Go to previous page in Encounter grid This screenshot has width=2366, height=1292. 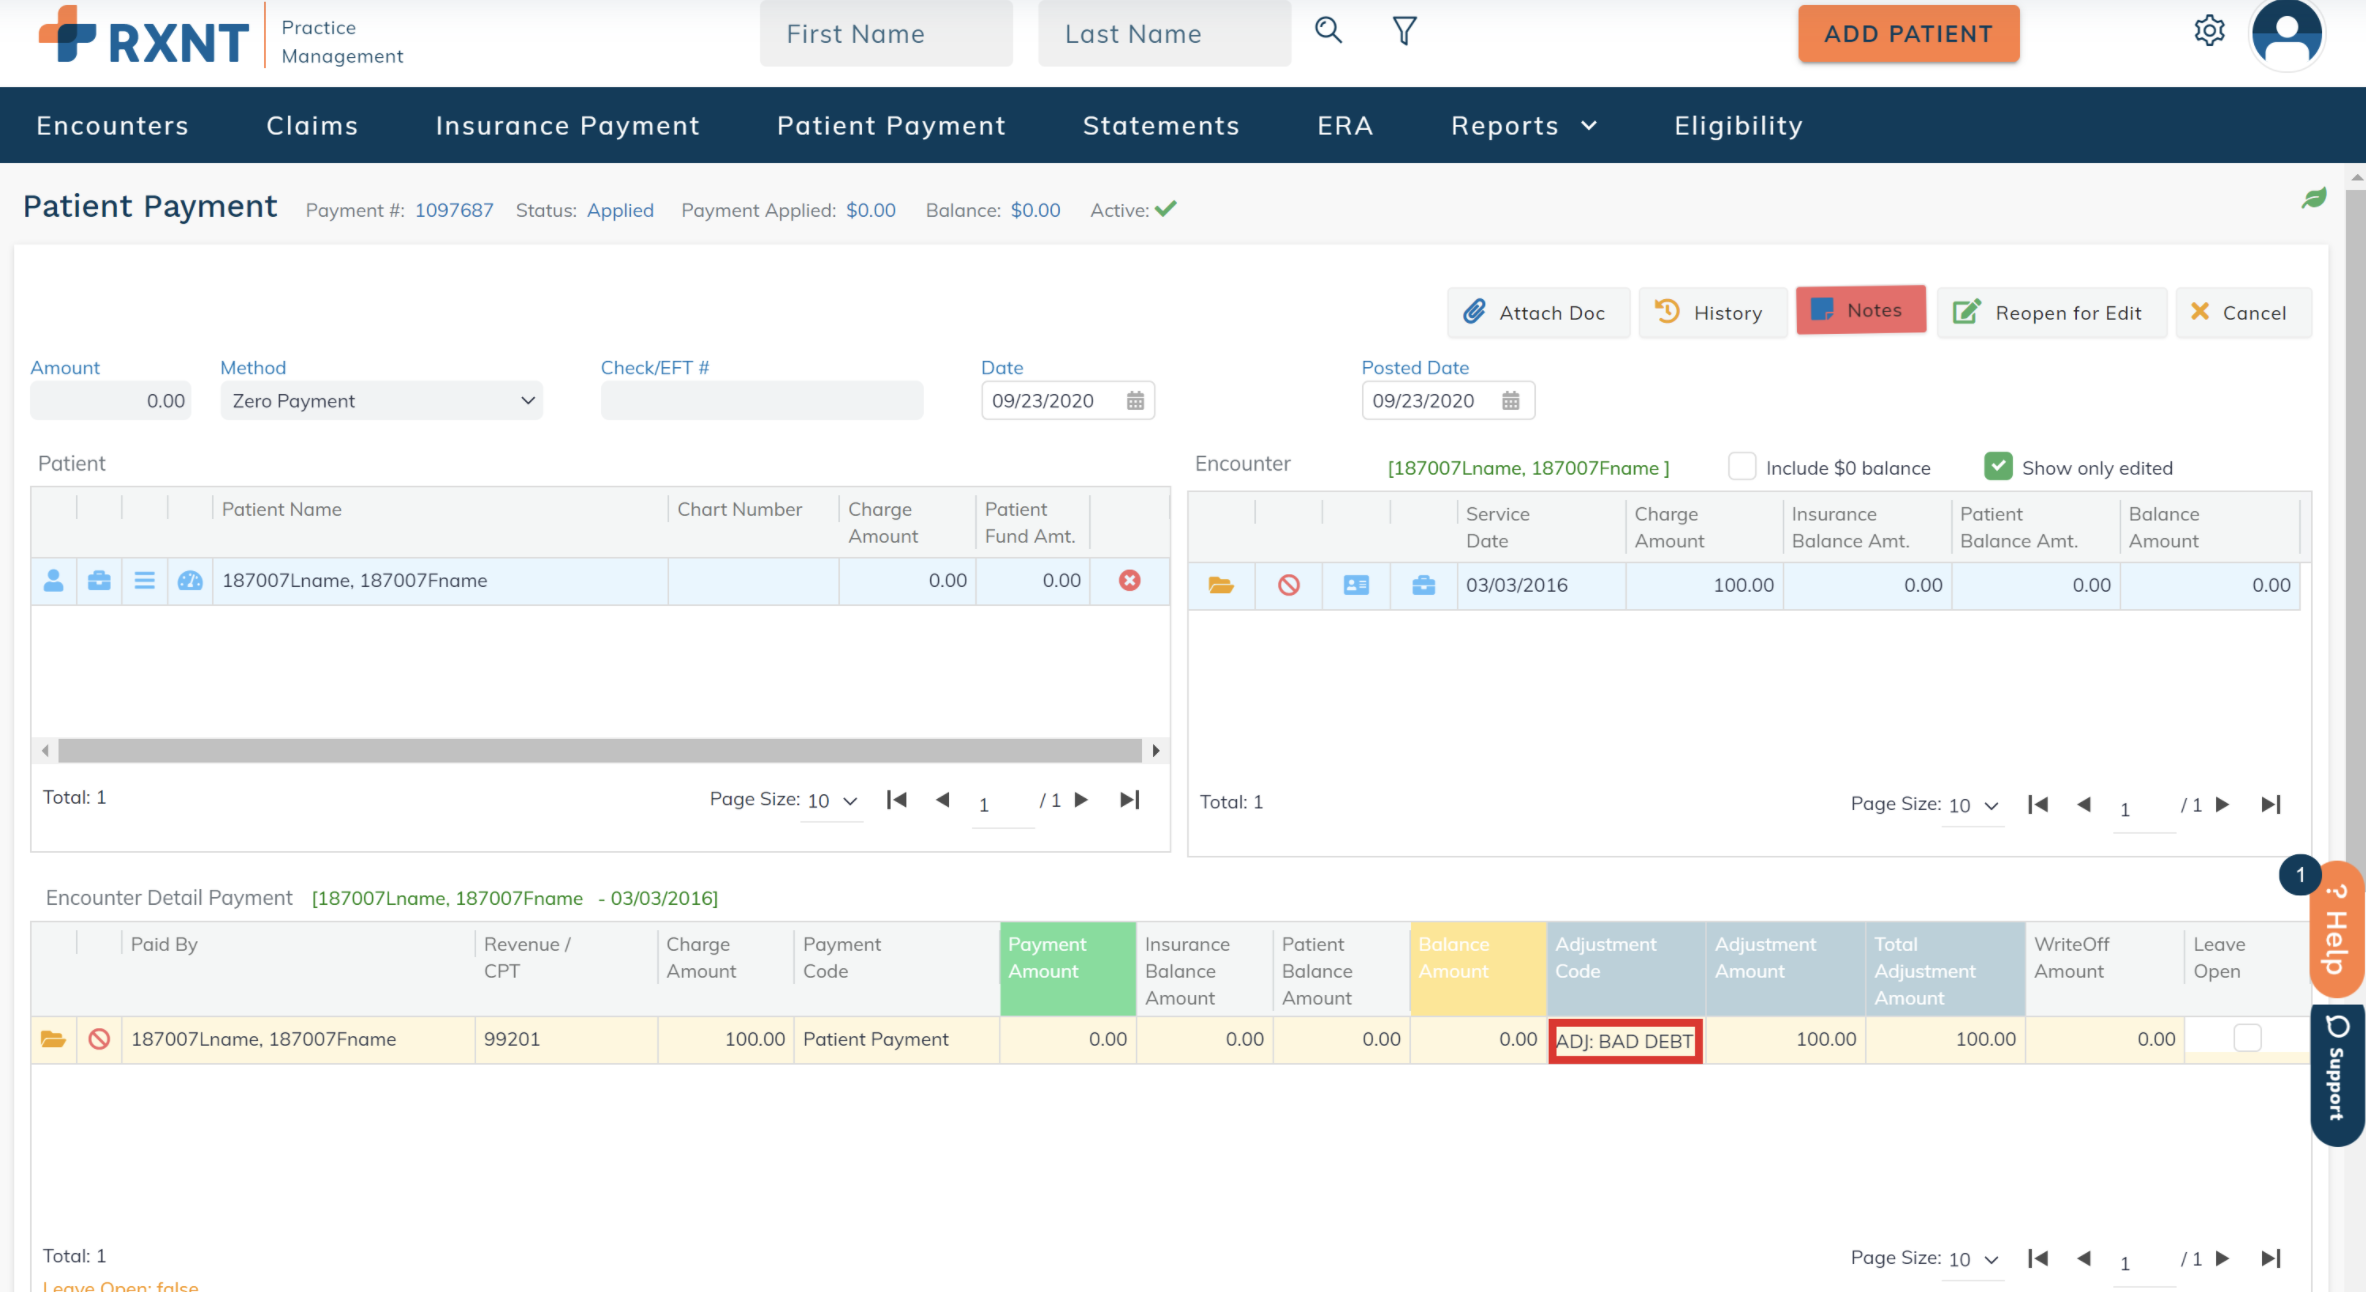(2084, 805)
